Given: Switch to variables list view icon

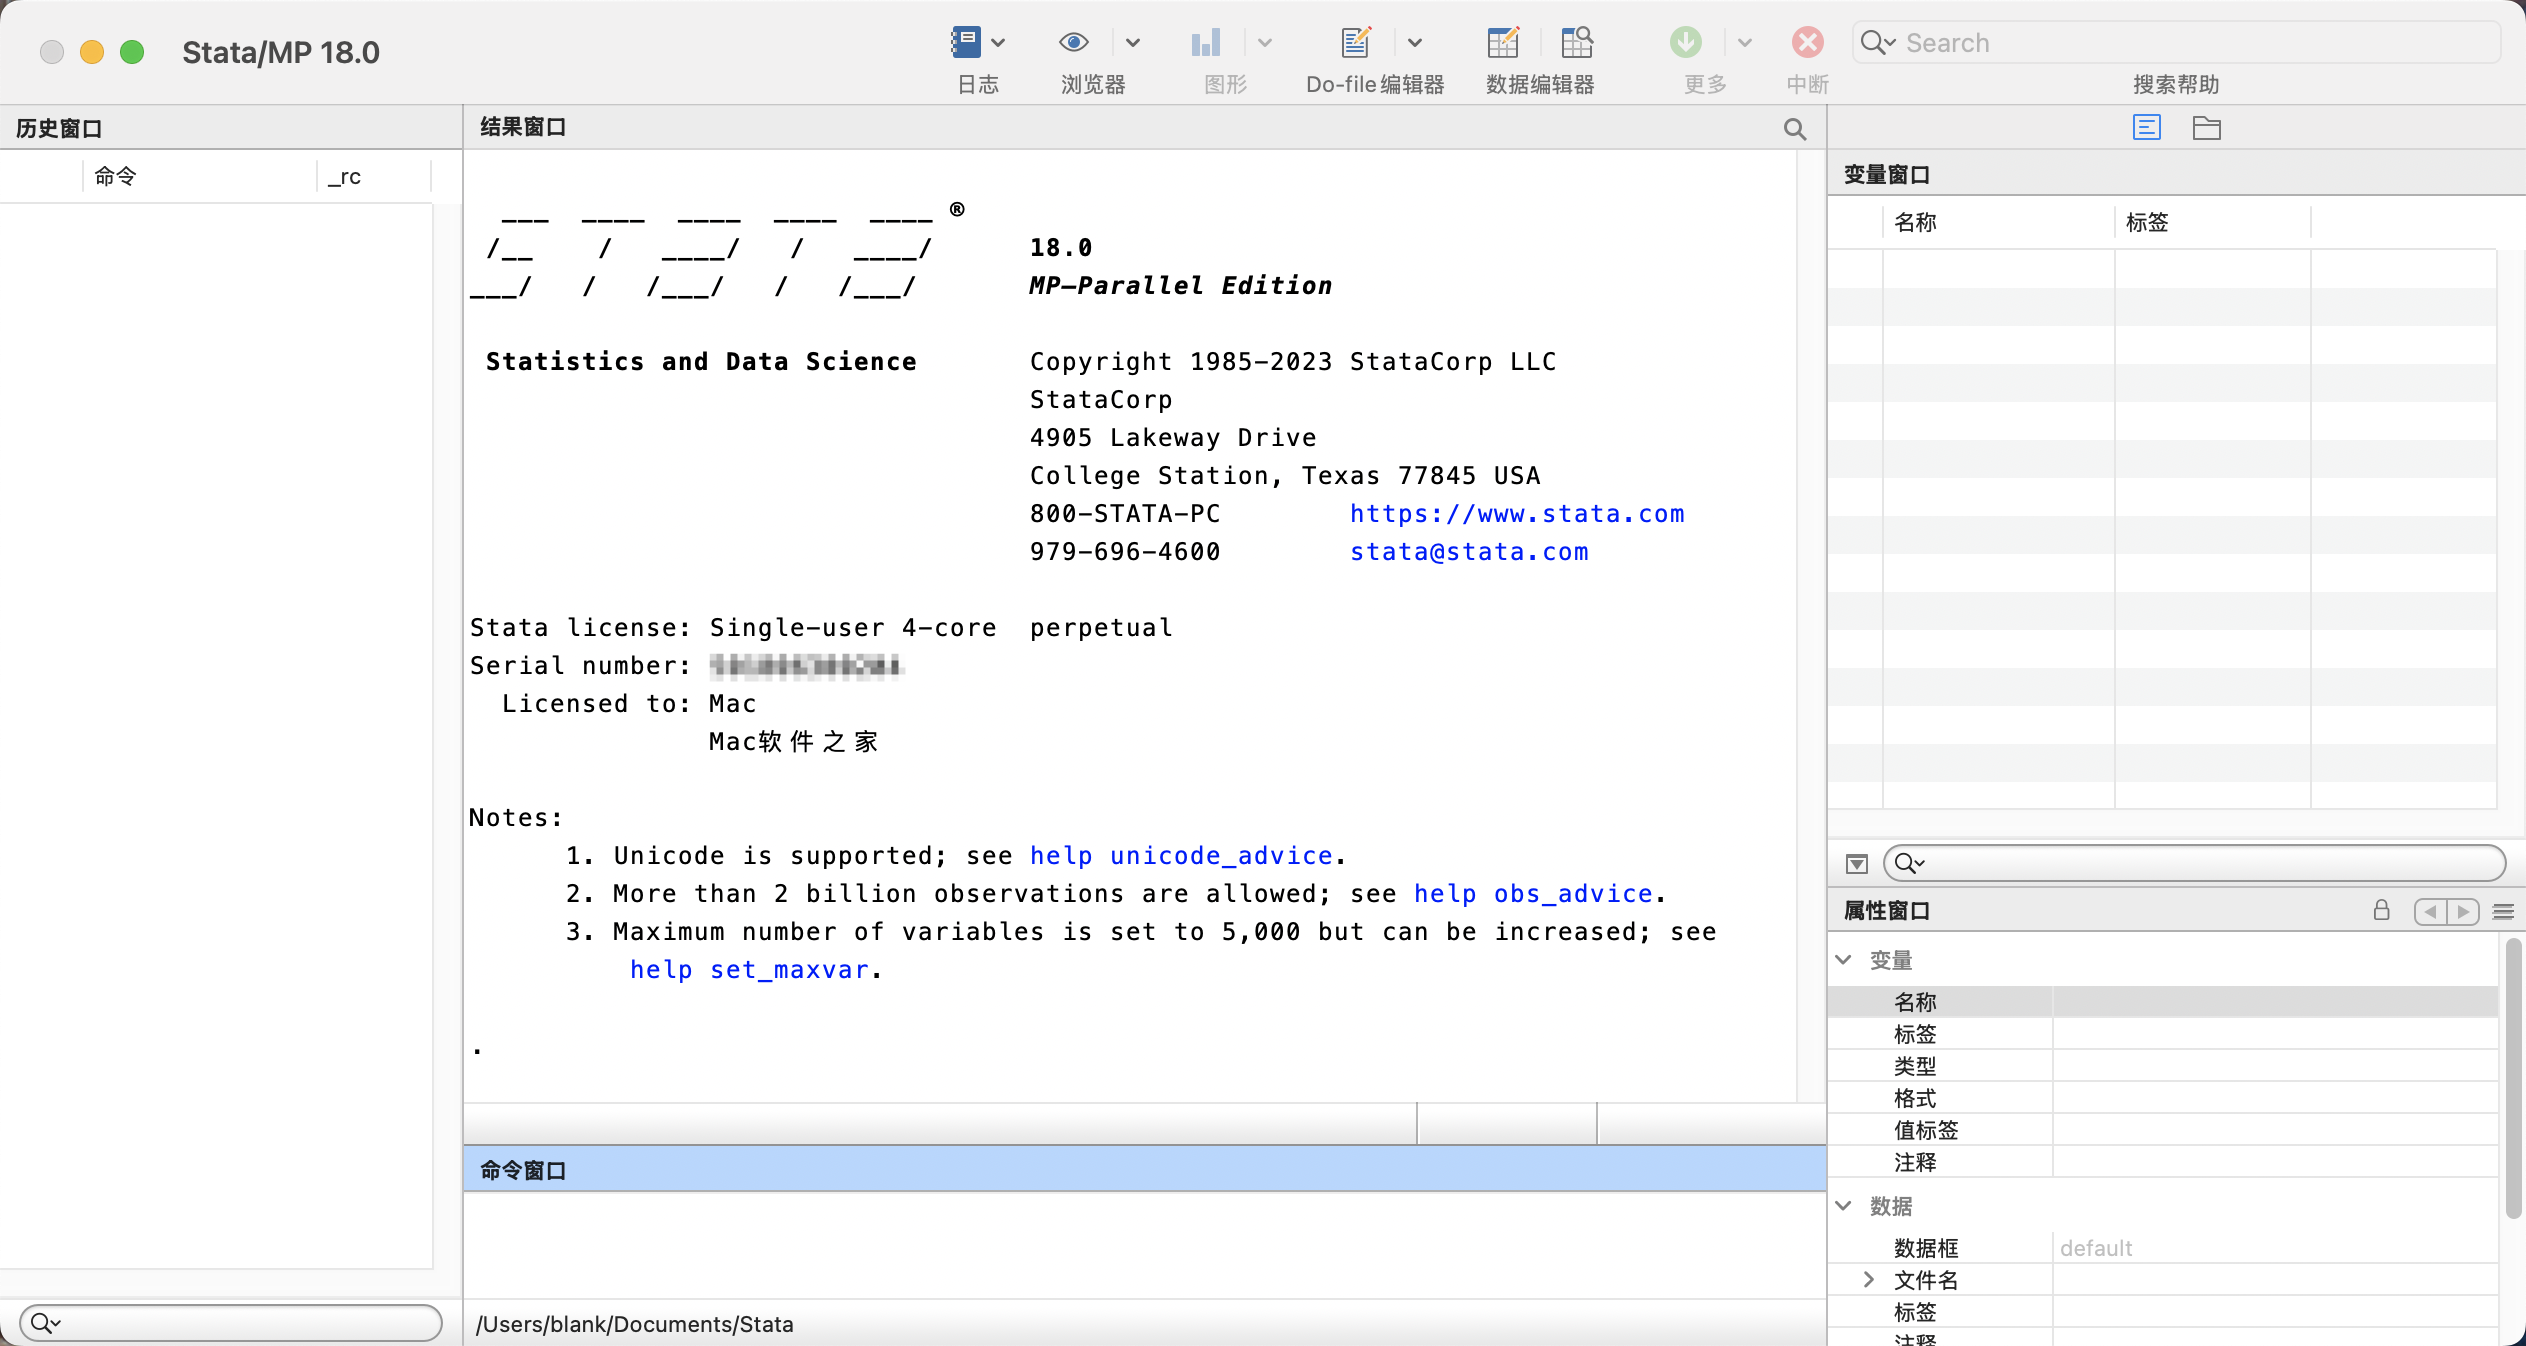Looking at the screenshot, I should [2147, 128].
